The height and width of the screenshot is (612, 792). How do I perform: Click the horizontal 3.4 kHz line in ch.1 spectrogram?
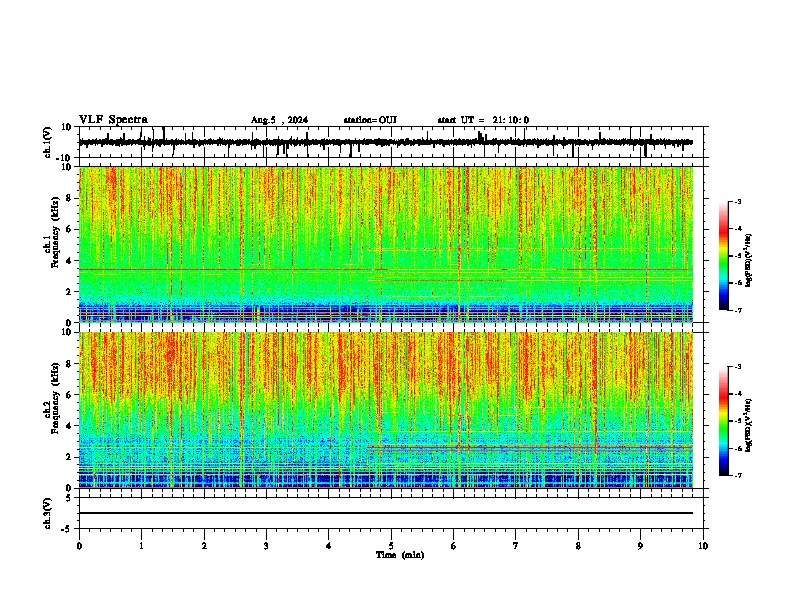pyautogui.click(x=385, y=270)
